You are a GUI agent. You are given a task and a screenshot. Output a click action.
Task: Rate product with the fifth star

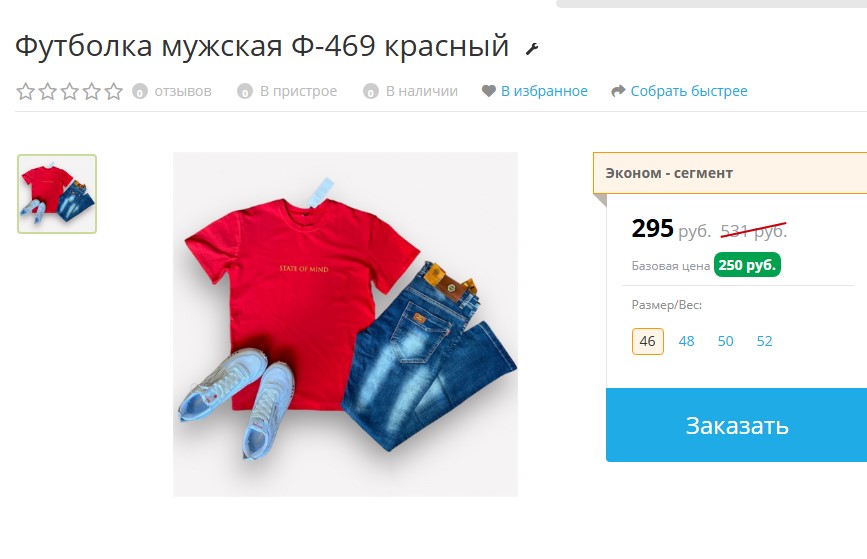(x=114, y=91)
